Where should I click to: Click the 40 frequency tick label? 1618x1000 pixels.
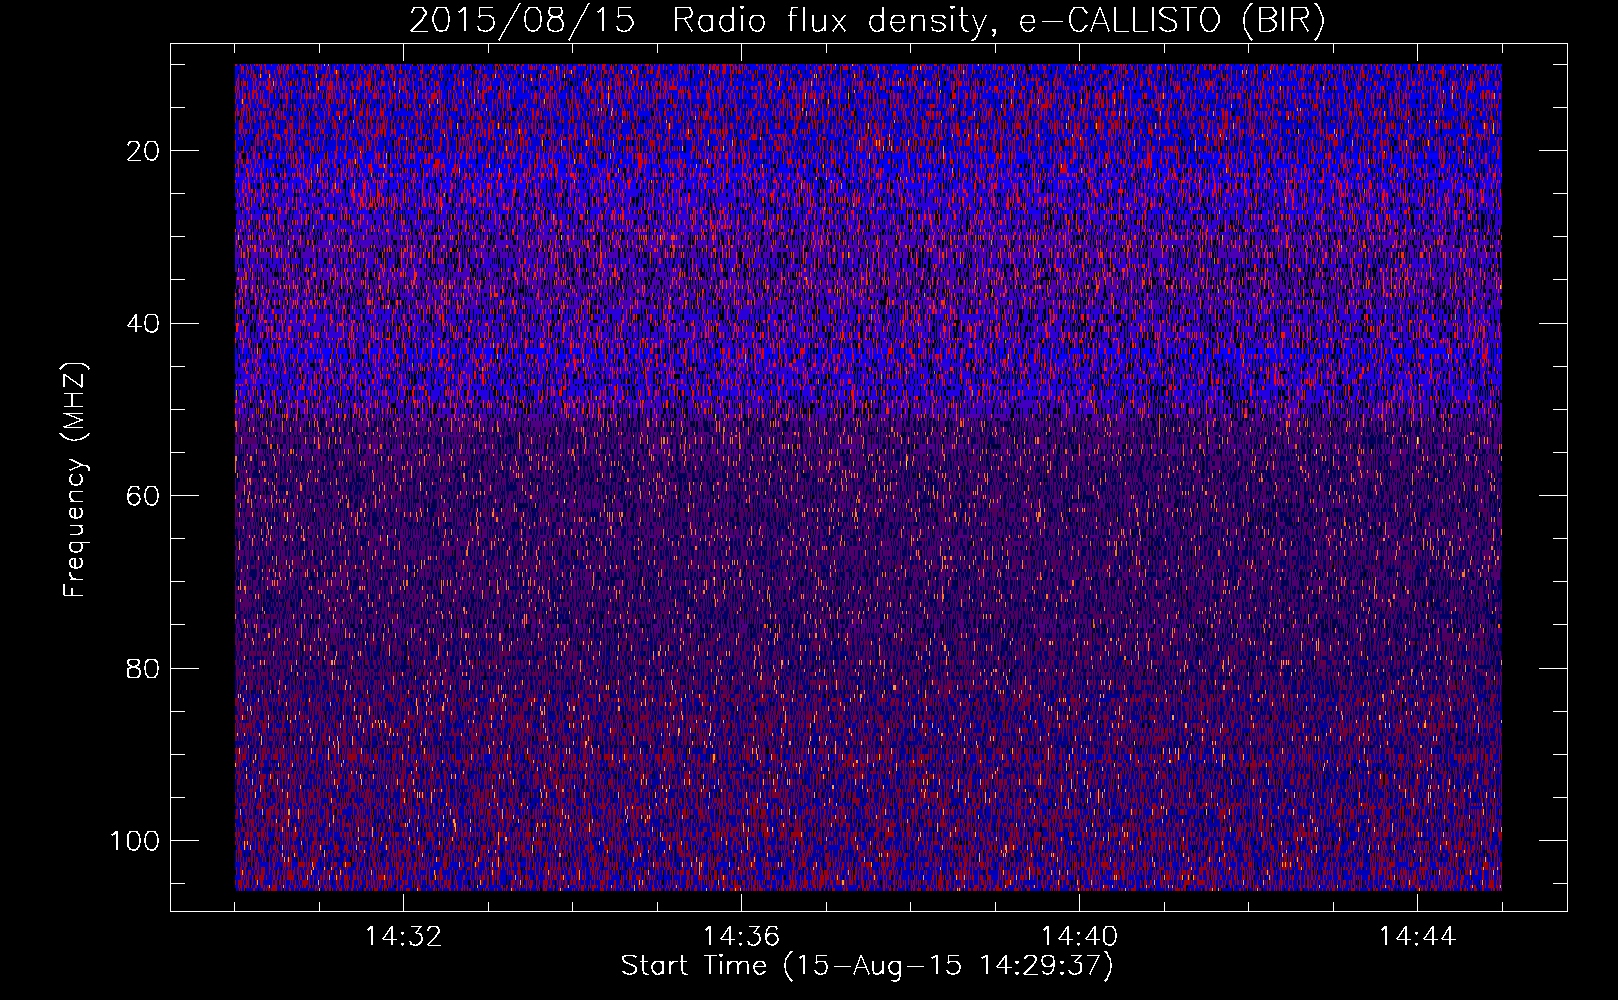point(144,324)
